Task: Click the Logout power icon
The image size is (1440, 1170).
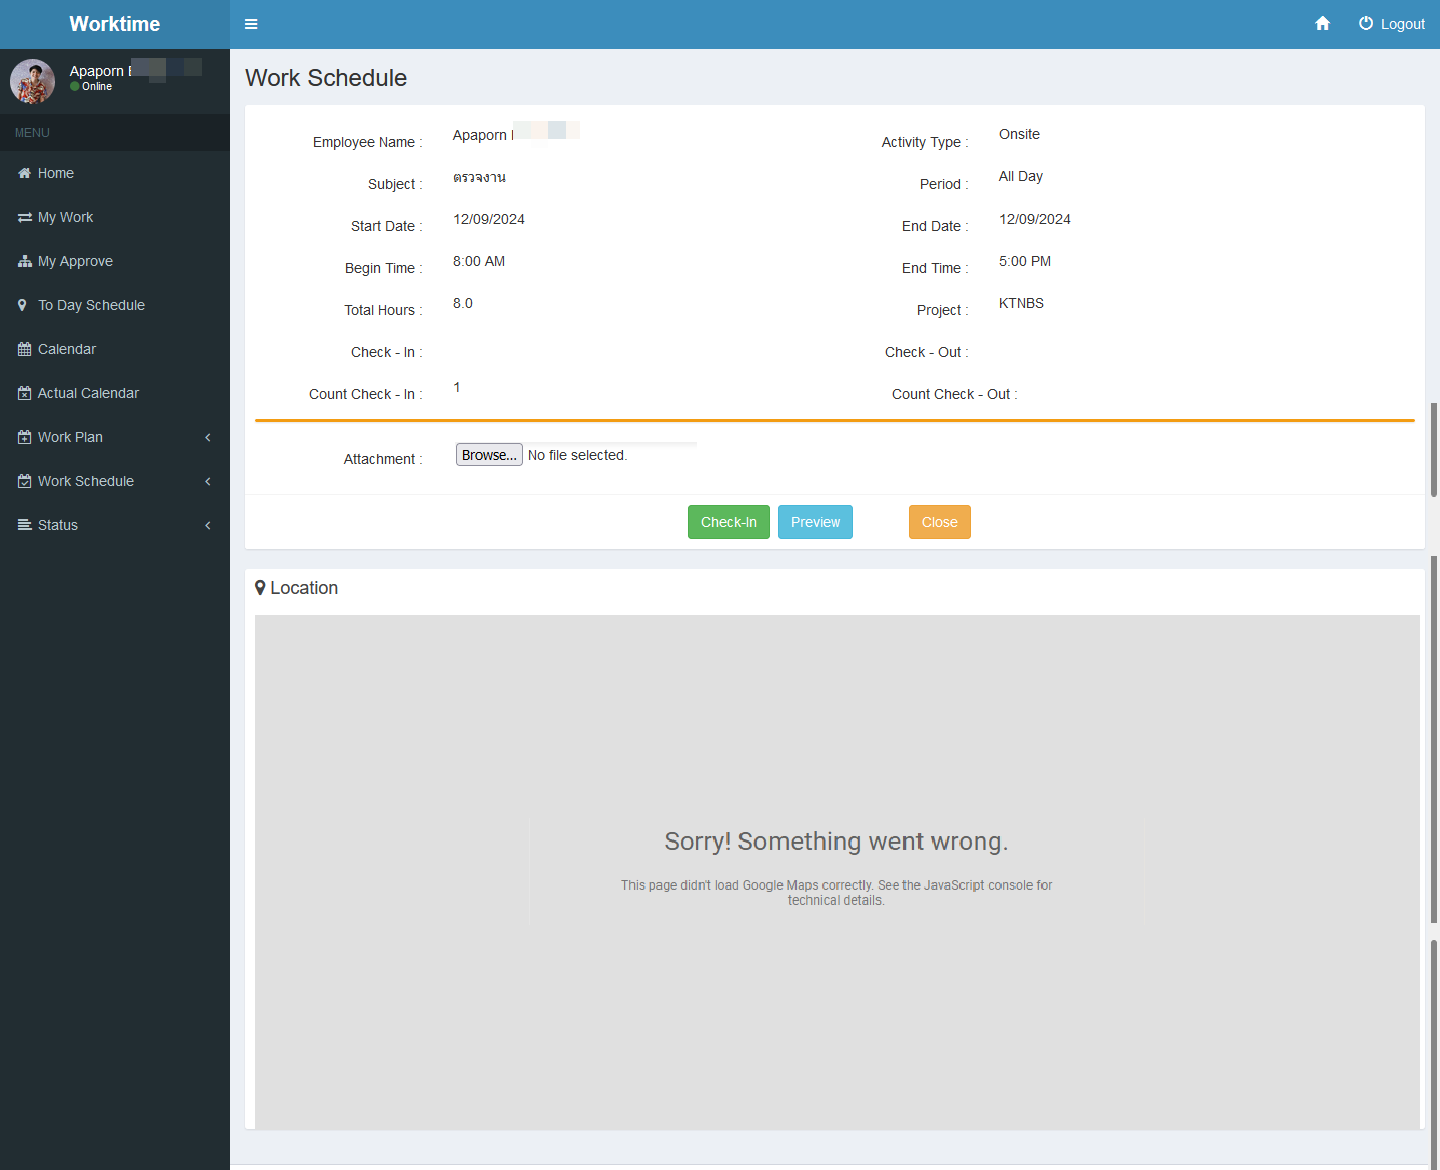Action: click(x=1365, y=23)
